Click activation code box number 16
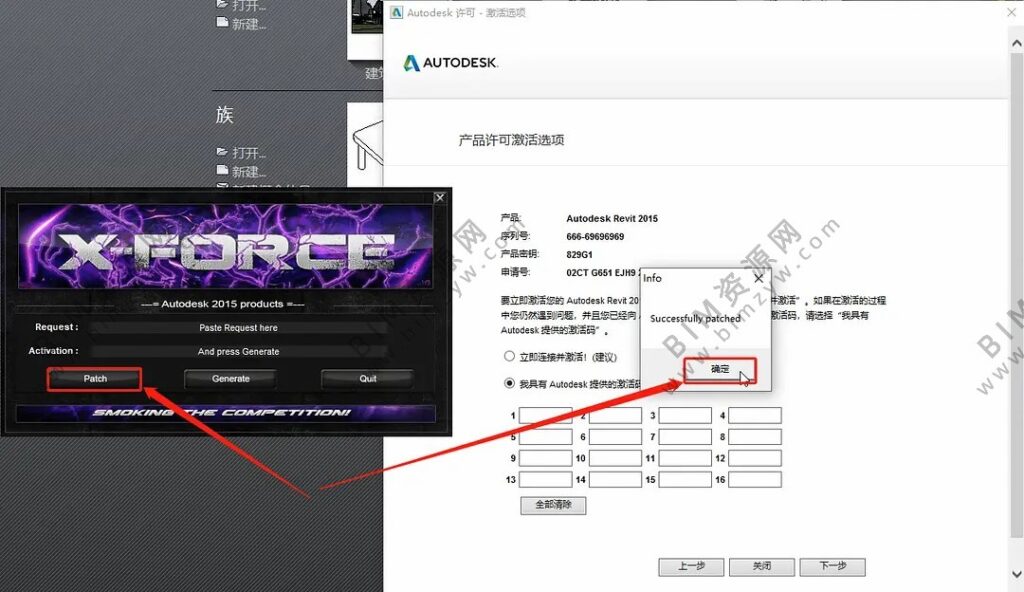The height and width of the screenshot is (592, 1024). 755,480
